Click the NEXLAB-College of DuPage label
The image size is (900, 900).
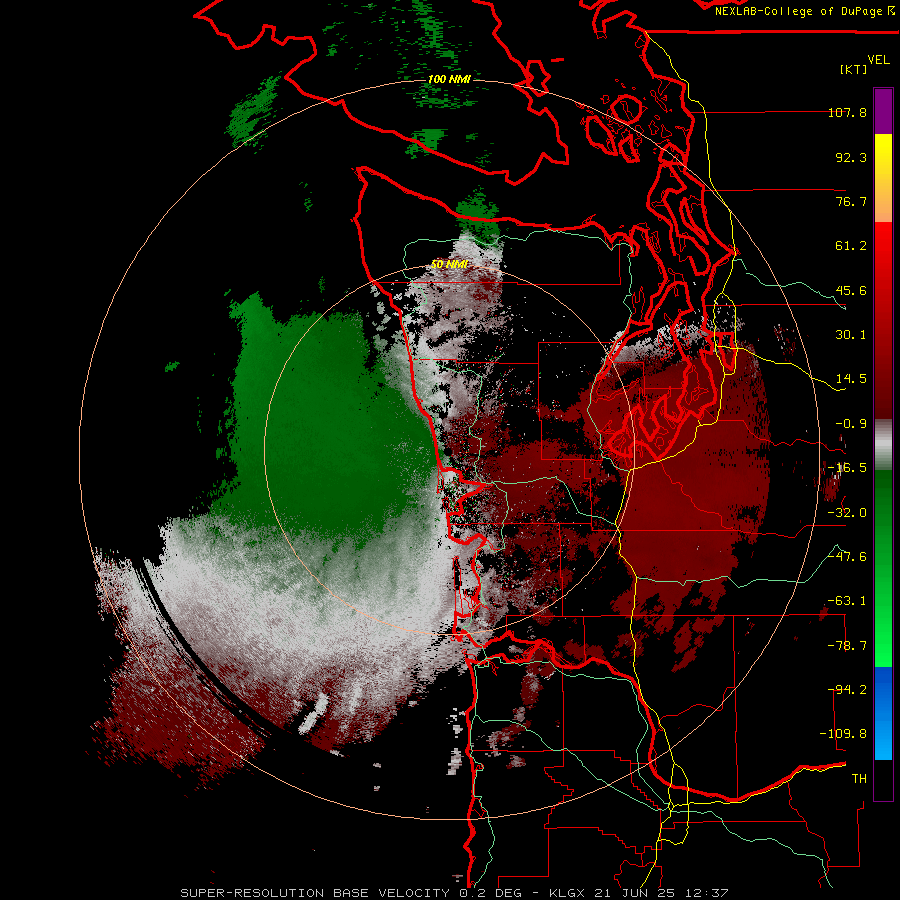[804, 11]
